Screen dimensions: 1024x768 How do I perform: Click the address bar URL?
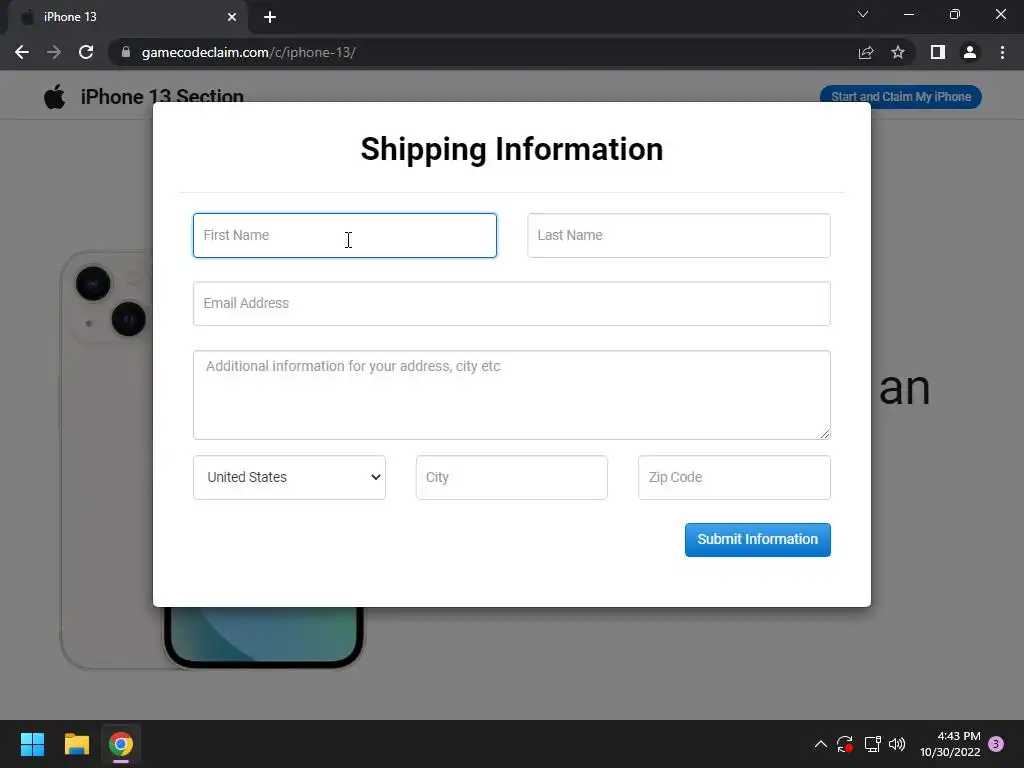pos(249,52)
